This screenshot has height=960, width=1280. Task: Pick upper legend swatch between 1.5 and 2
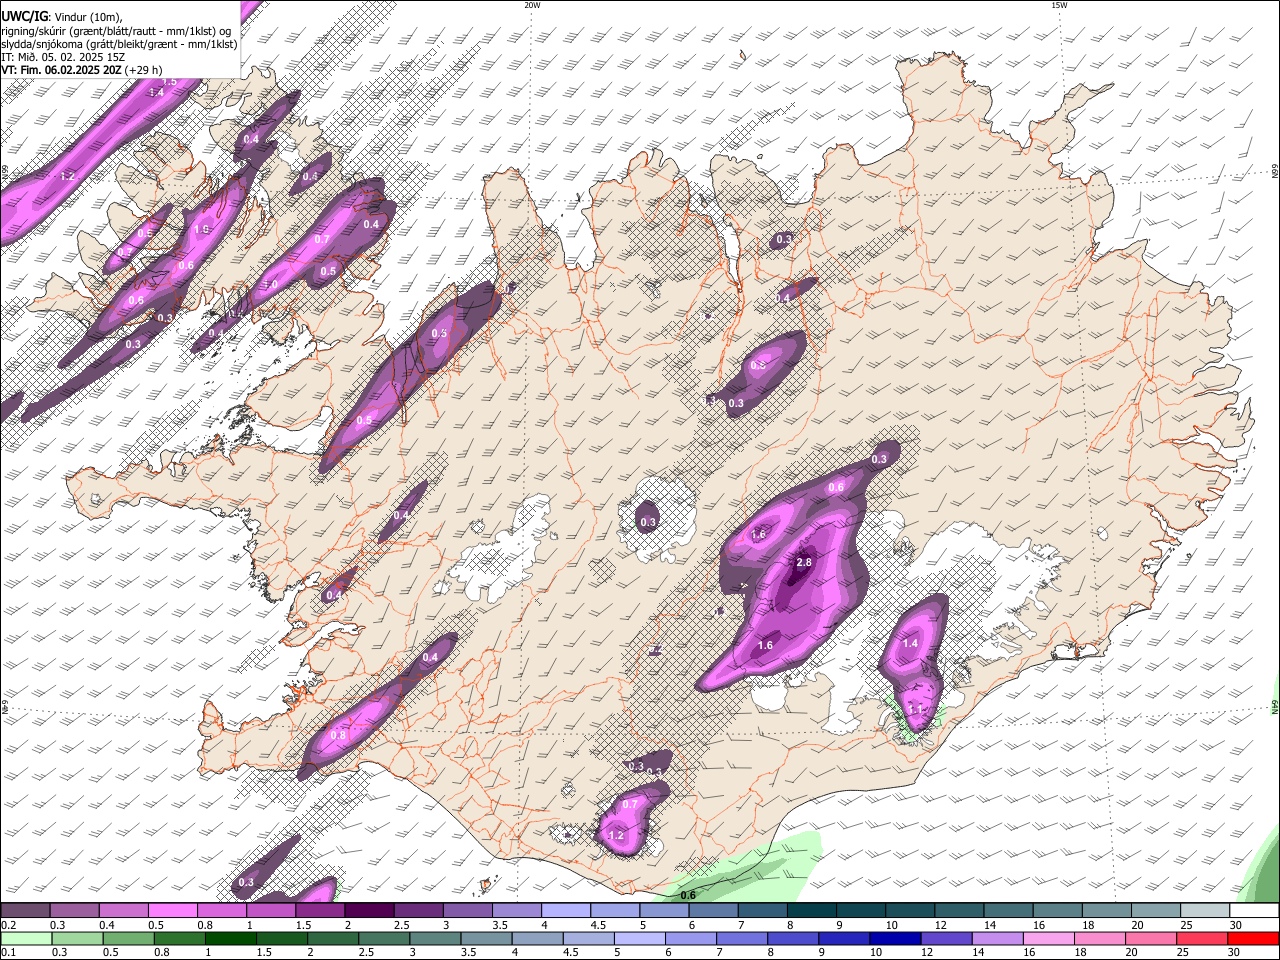pos(320,911)
